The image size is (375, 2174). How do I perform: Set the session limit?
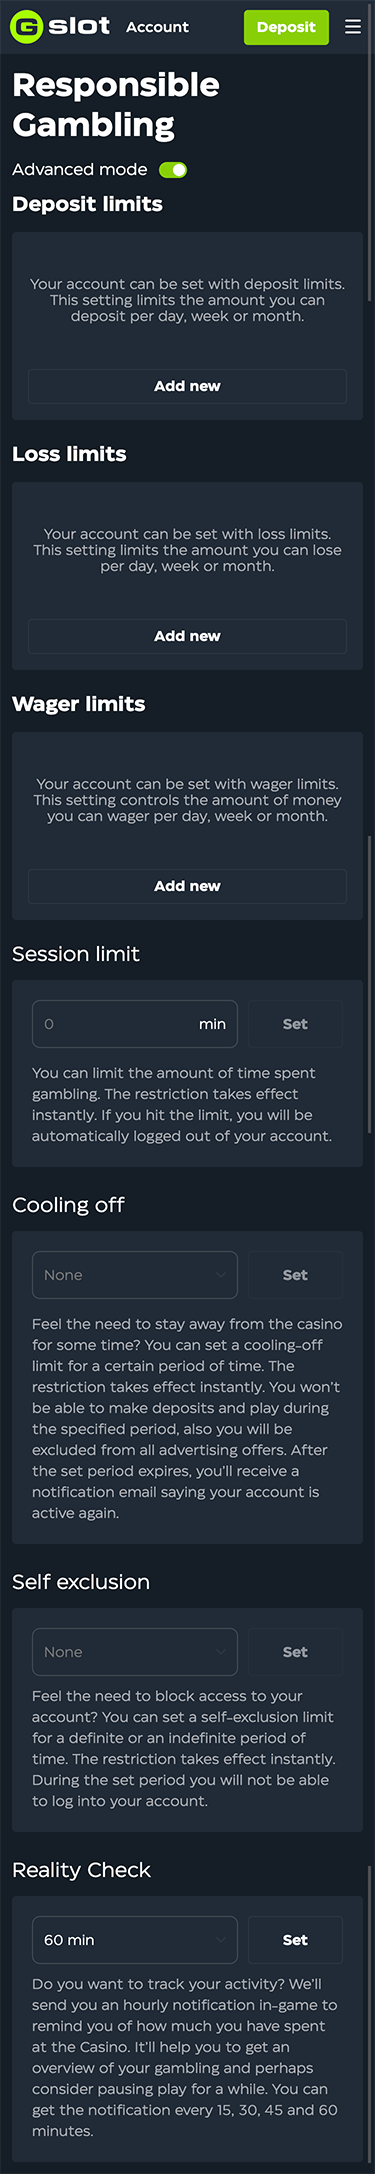[x=295, y=1024]
